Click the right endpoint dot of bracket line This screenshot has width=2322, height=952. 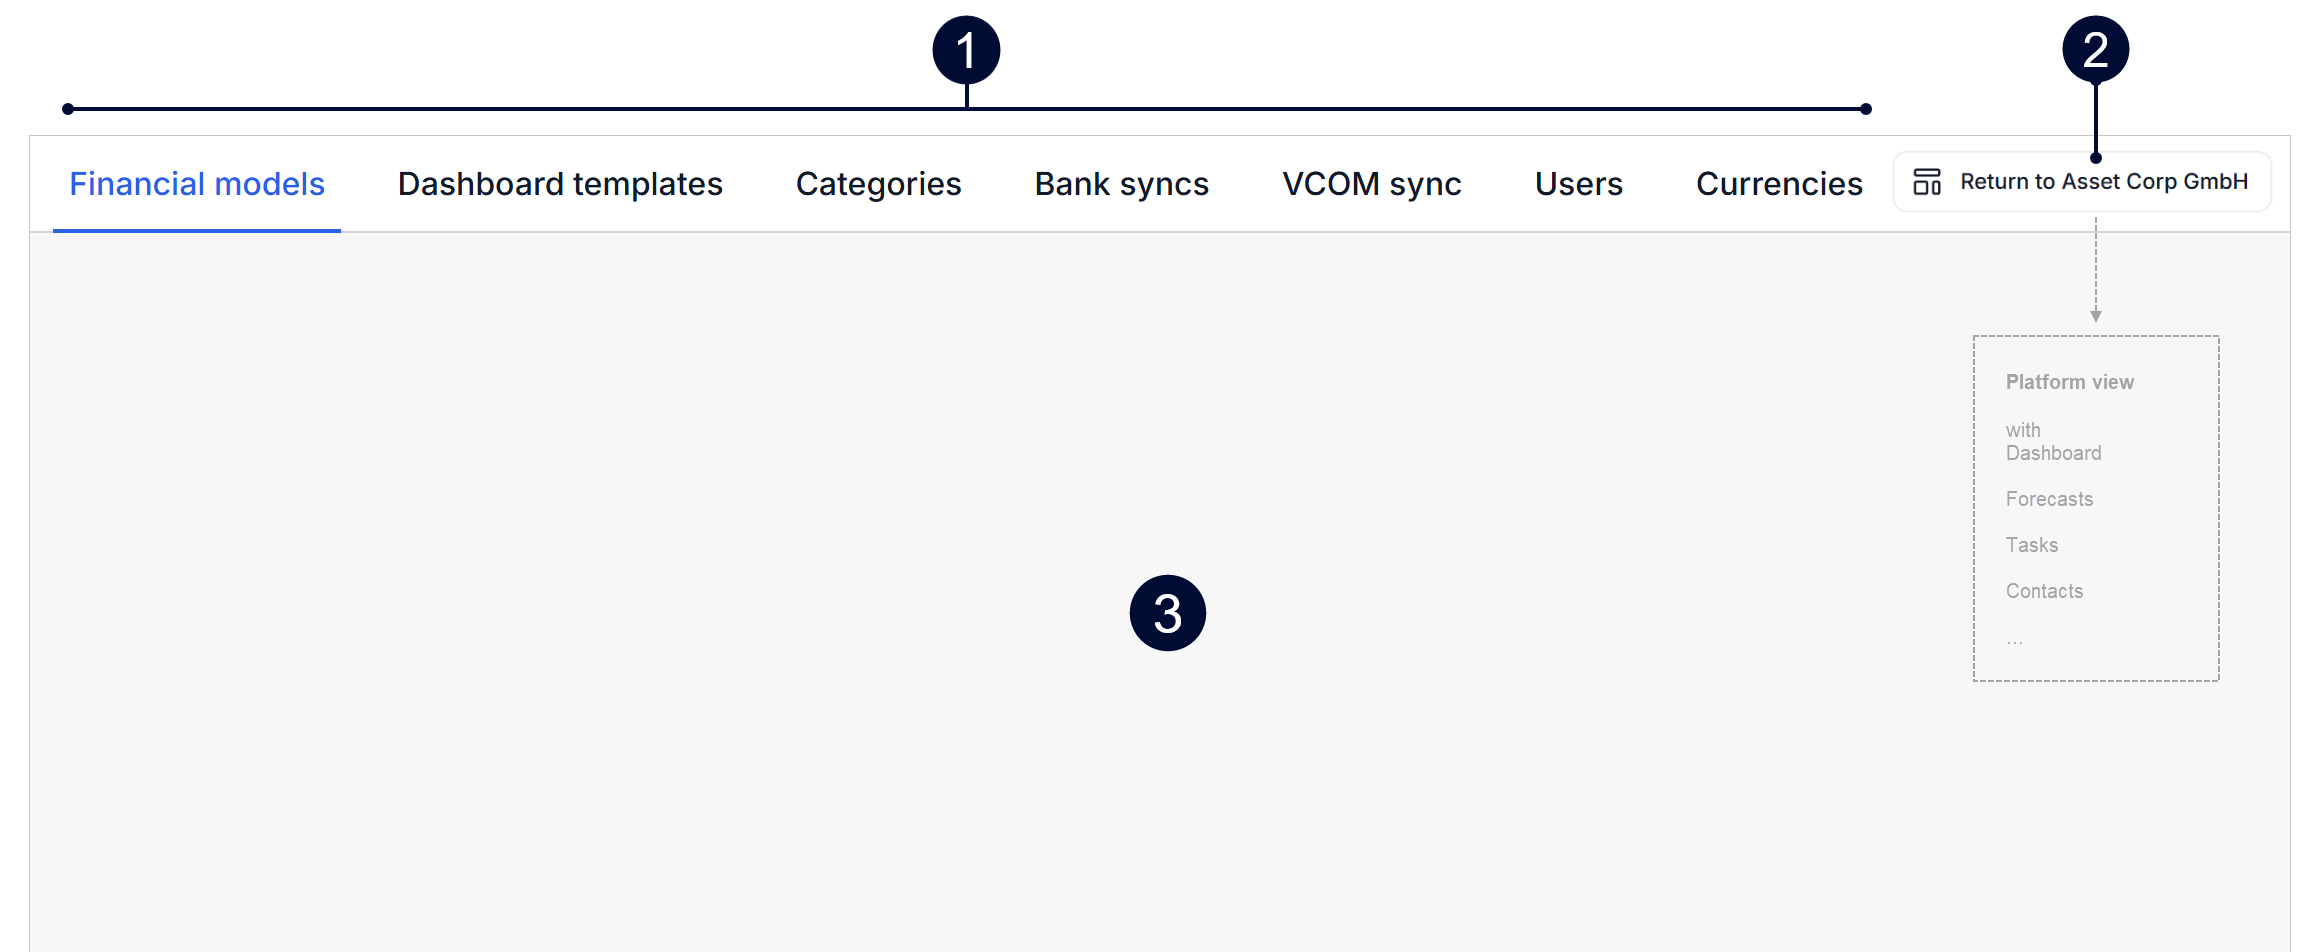1865,109
